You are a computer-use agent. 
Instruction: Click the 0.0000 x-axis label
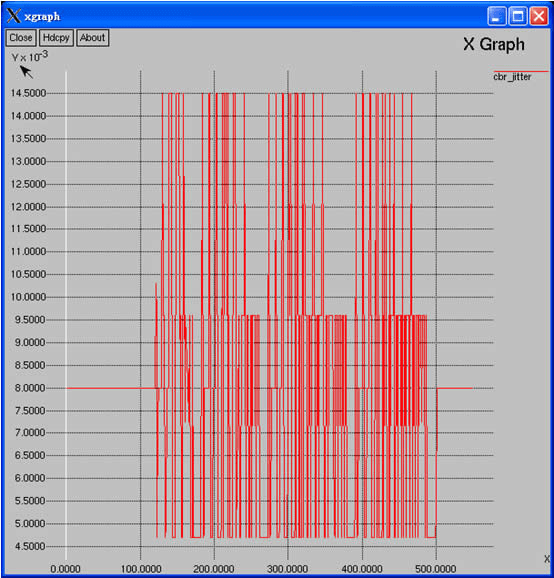65,569
